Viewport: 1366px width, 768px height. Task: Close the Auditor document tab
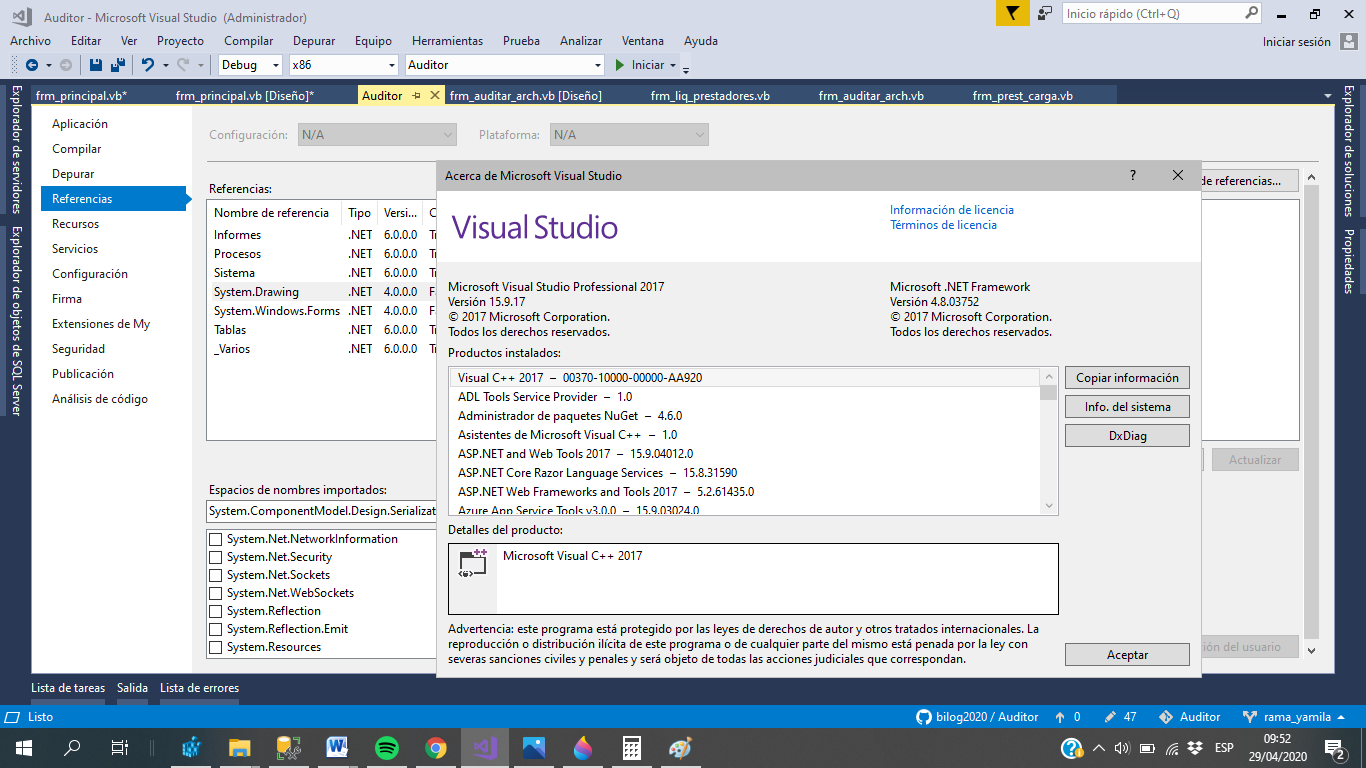[435, 96]
